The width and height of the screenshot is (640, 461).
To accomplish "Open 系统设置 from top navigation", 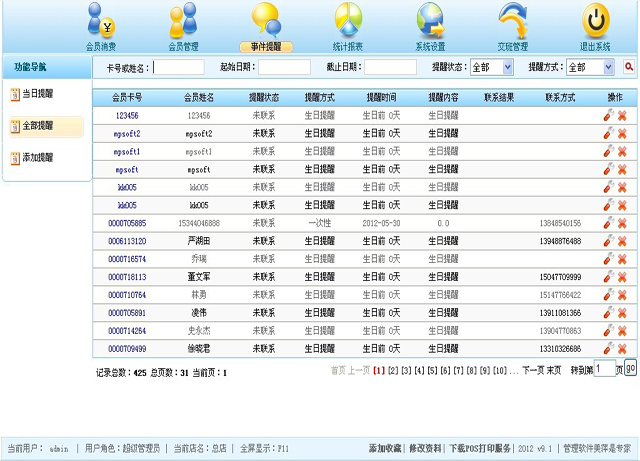I will [430, 25].
